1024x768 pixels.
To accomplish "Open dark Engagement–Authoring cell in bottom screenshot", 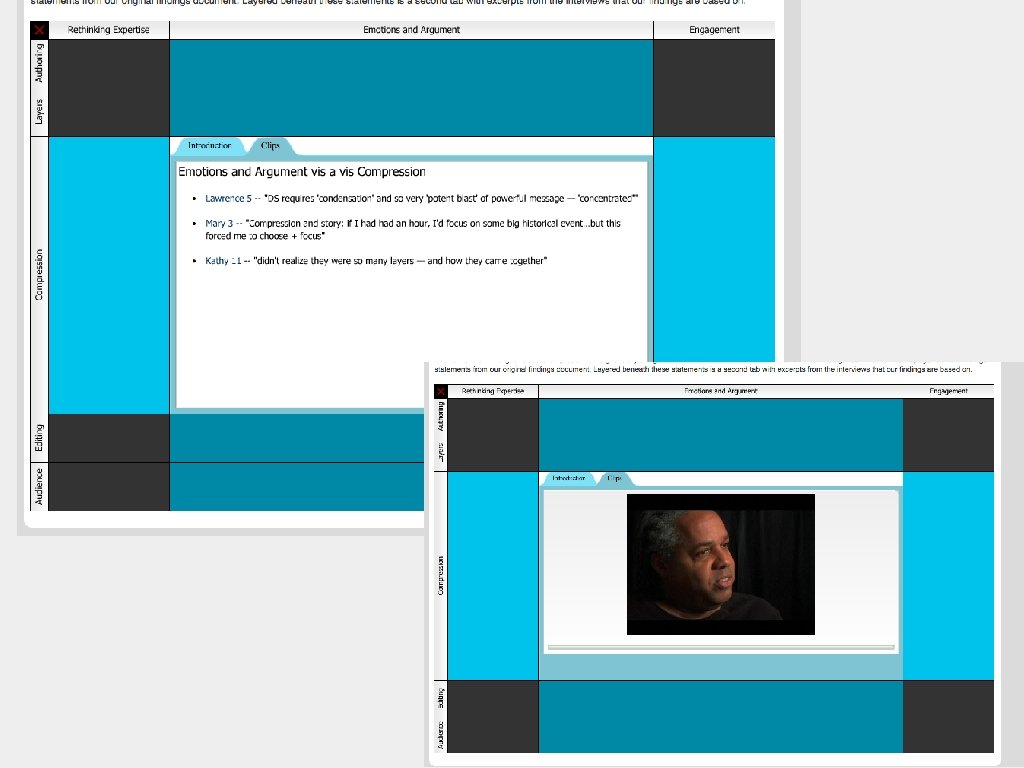I will coord(948,435).
